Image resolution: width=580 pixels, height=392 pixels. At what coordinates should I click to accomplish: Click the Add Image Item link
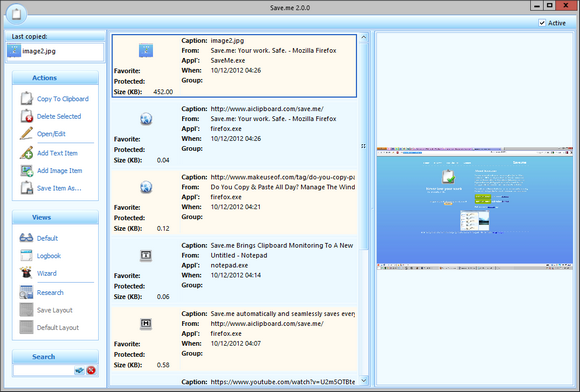coord(60,170)
